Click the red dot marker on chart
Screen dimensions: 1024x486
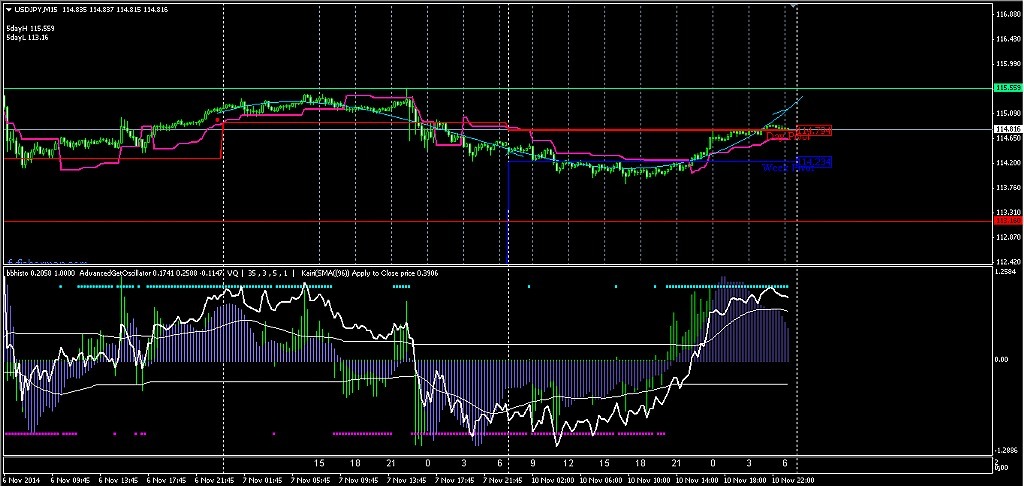coord(219,119)
